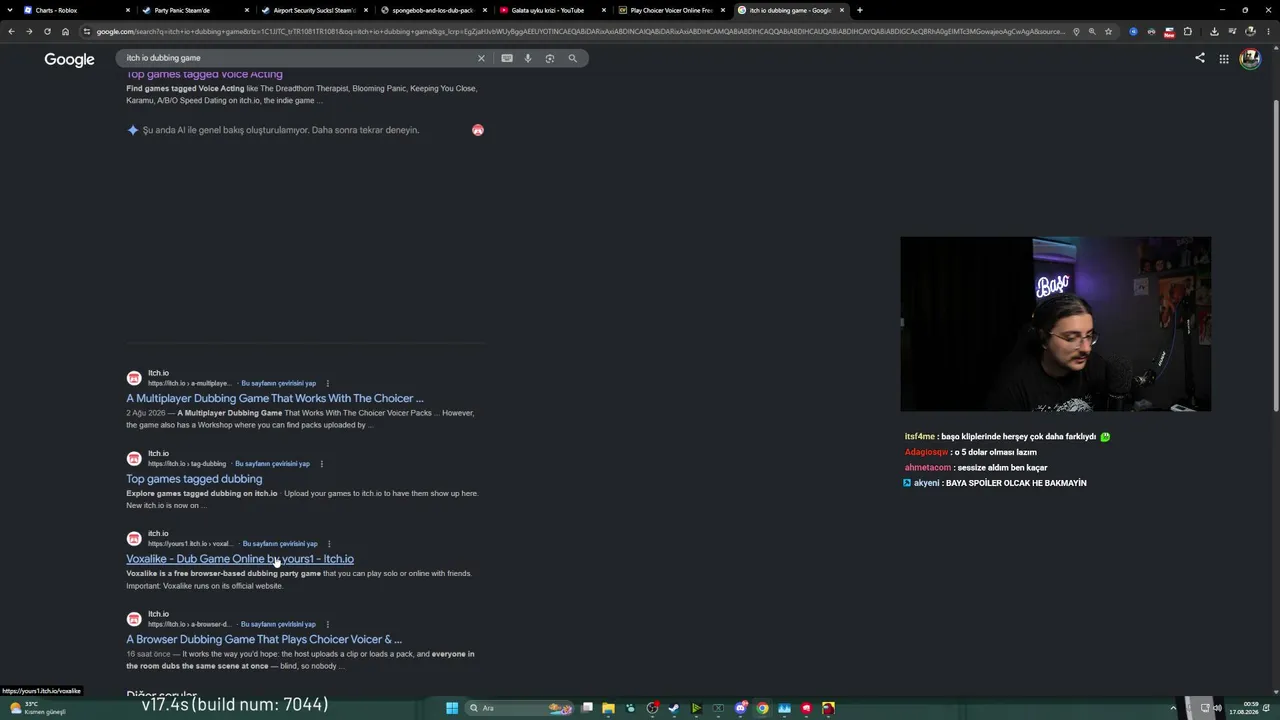
Task: Open the location permission icon in address bar
Action: click(x=1076, y=31)
